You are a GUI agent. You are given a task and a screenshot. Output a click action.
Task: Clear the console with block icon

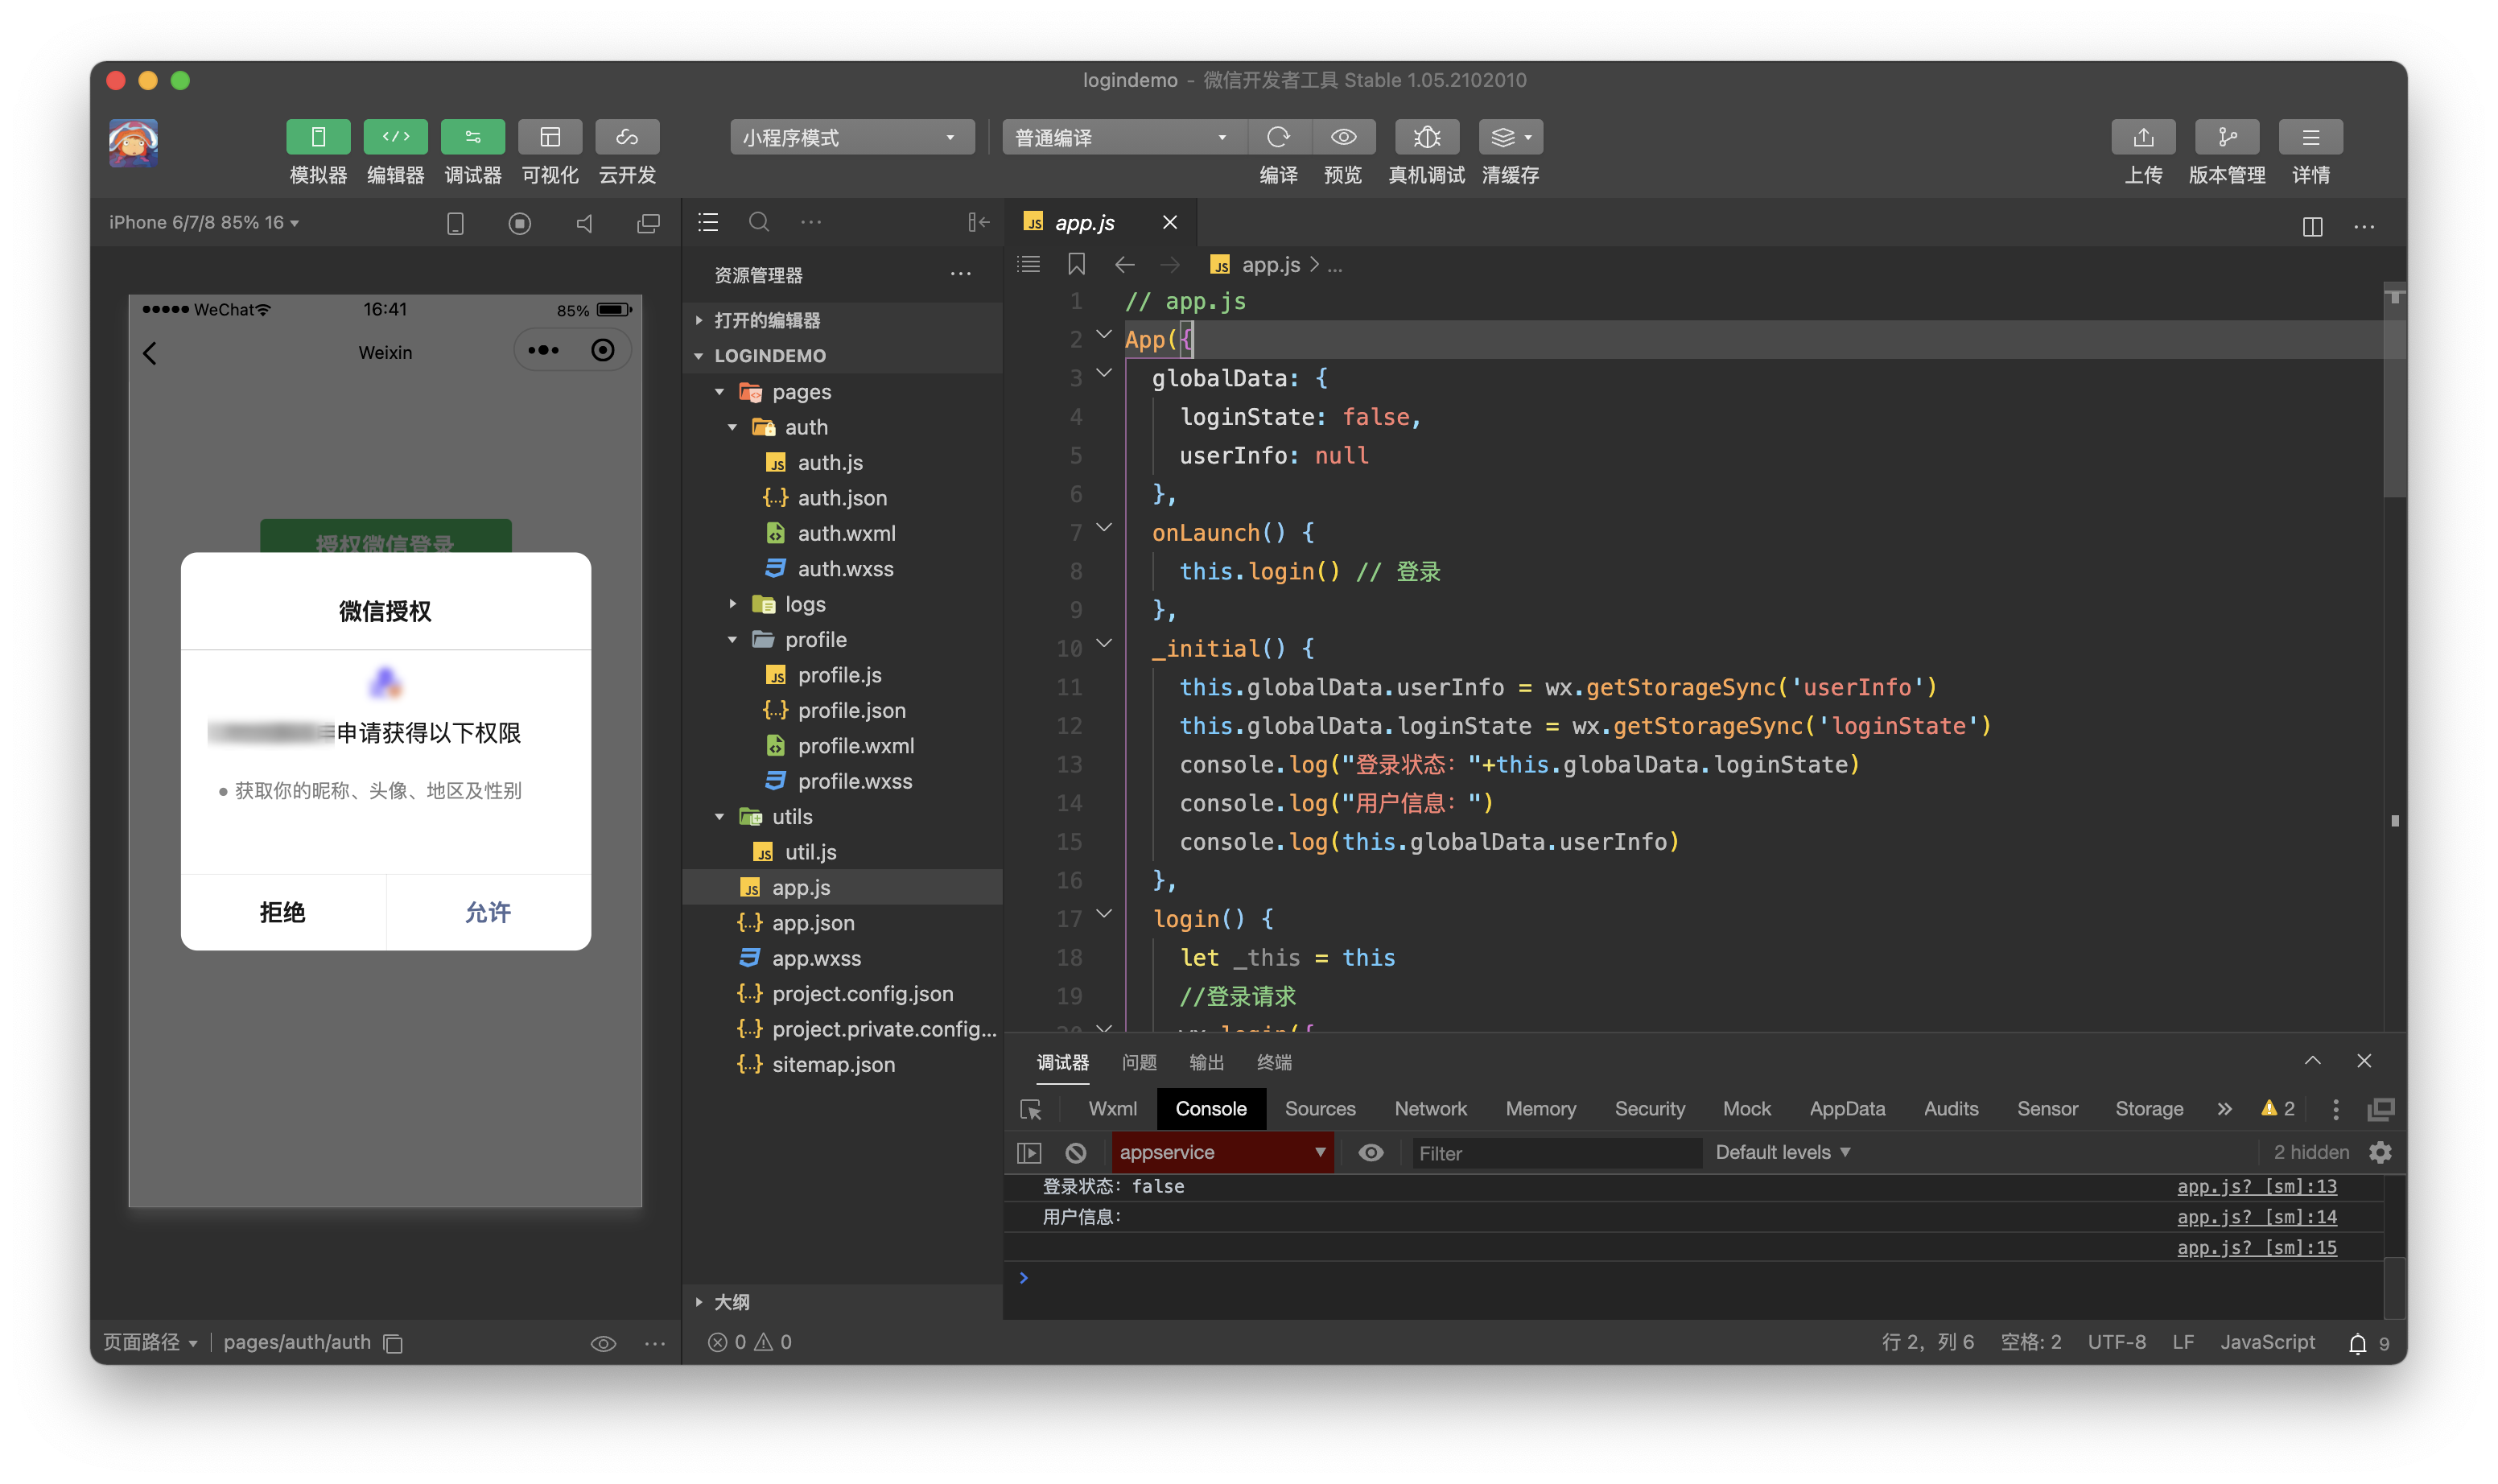pyautogui.click(x=1075, y=1153)
